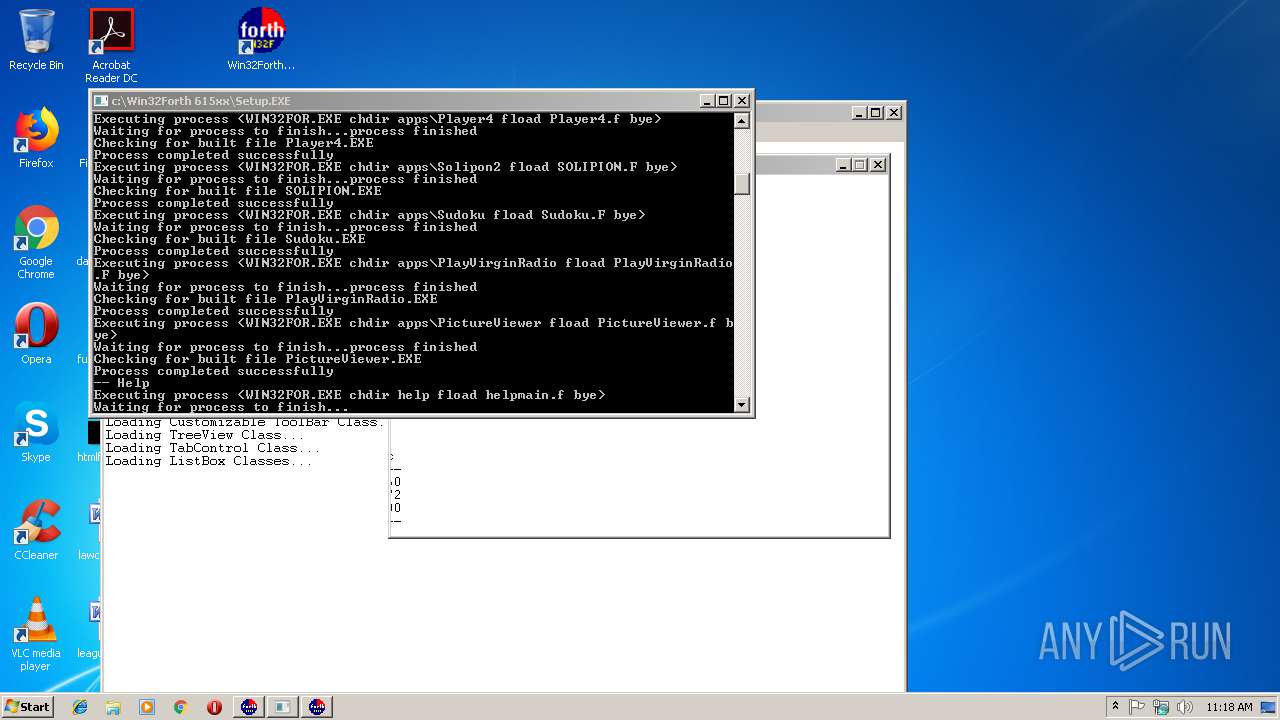Open the volume speaker tray icon
This screenshot has height=720, width=1280.
[1185, 707]
